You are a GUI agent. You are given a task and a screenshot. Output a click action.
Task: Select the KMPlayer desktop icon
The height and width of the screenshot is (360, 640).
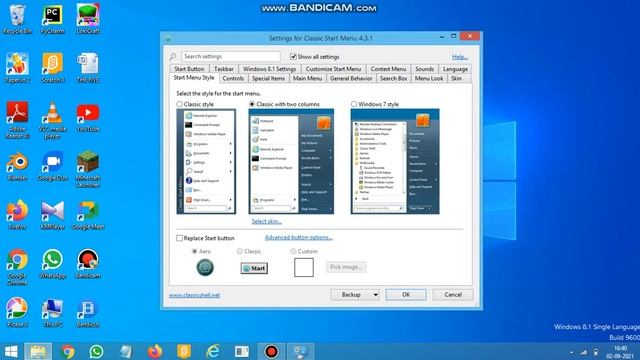click(x=53, y=215)
